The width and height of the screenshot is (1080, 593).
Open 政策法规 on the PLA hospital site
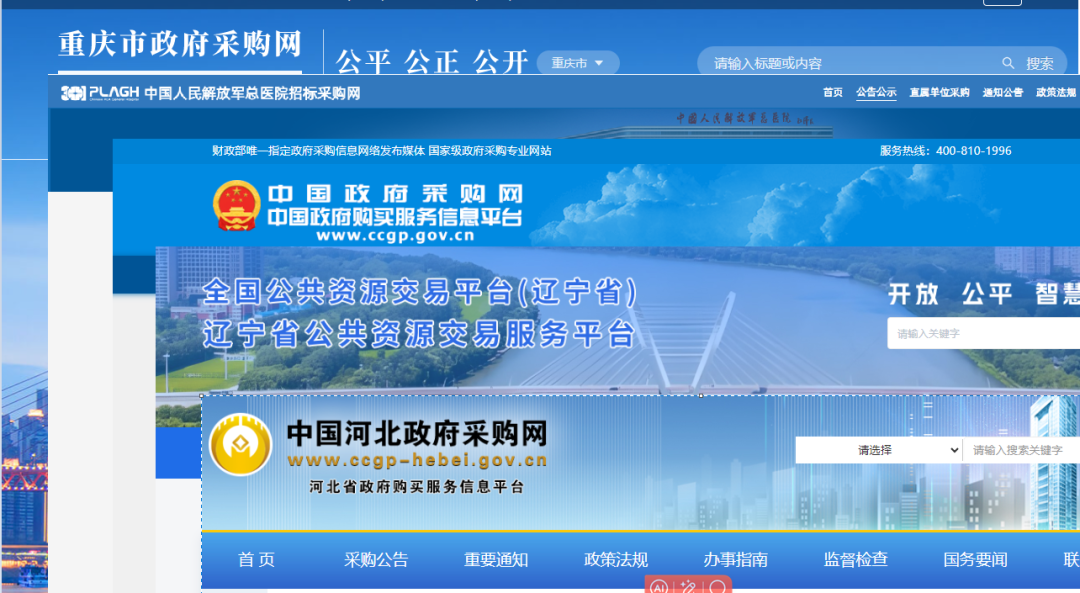[x=1056, y=92]
